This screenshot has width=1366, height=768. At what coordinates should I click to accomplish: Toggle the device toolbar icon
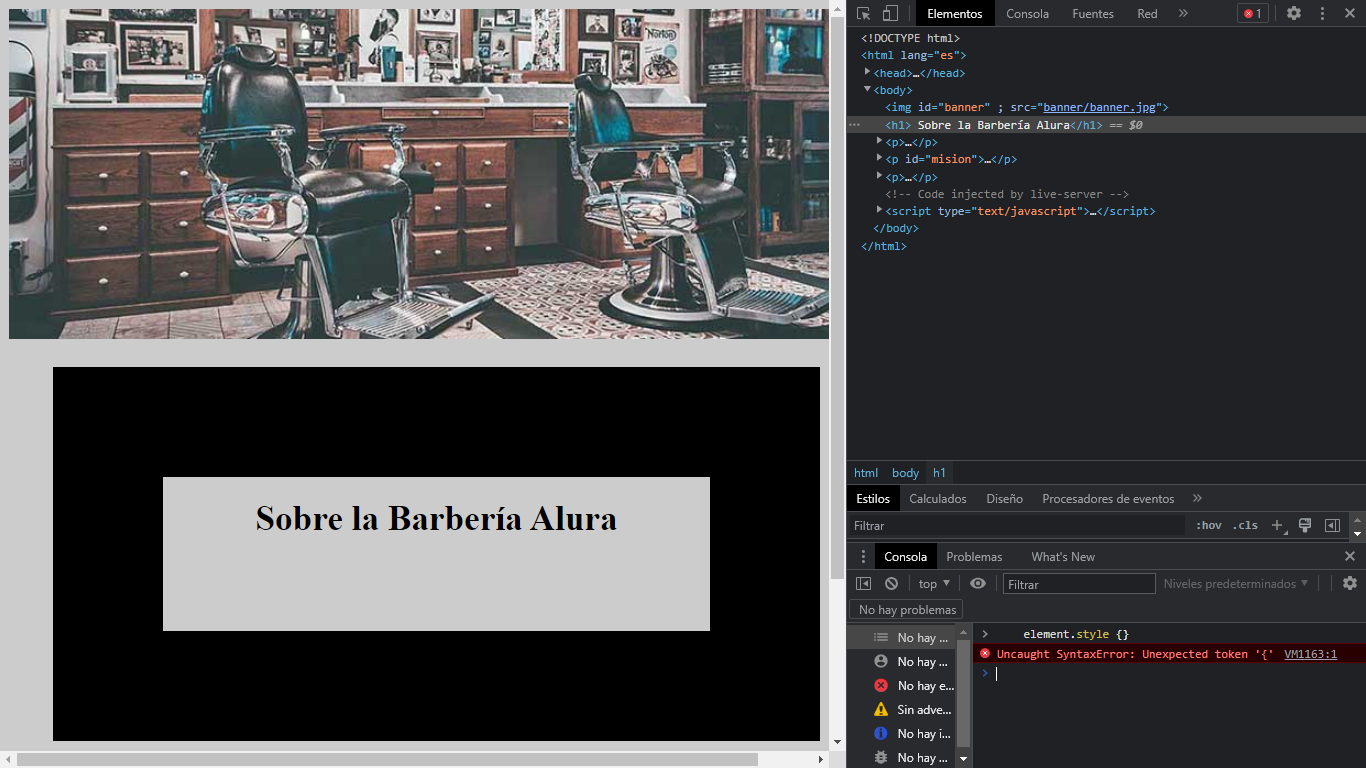(x=890, y=13)
